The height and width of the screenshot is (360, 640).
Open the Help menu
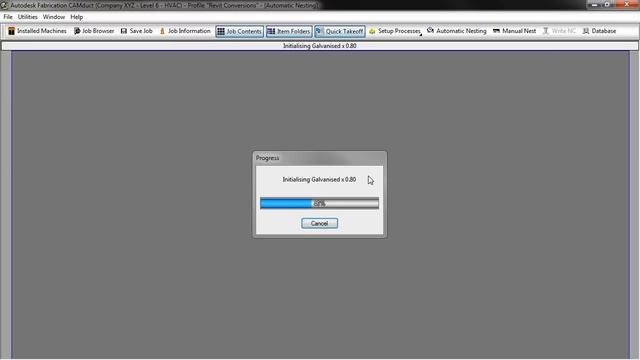[77, 17]
